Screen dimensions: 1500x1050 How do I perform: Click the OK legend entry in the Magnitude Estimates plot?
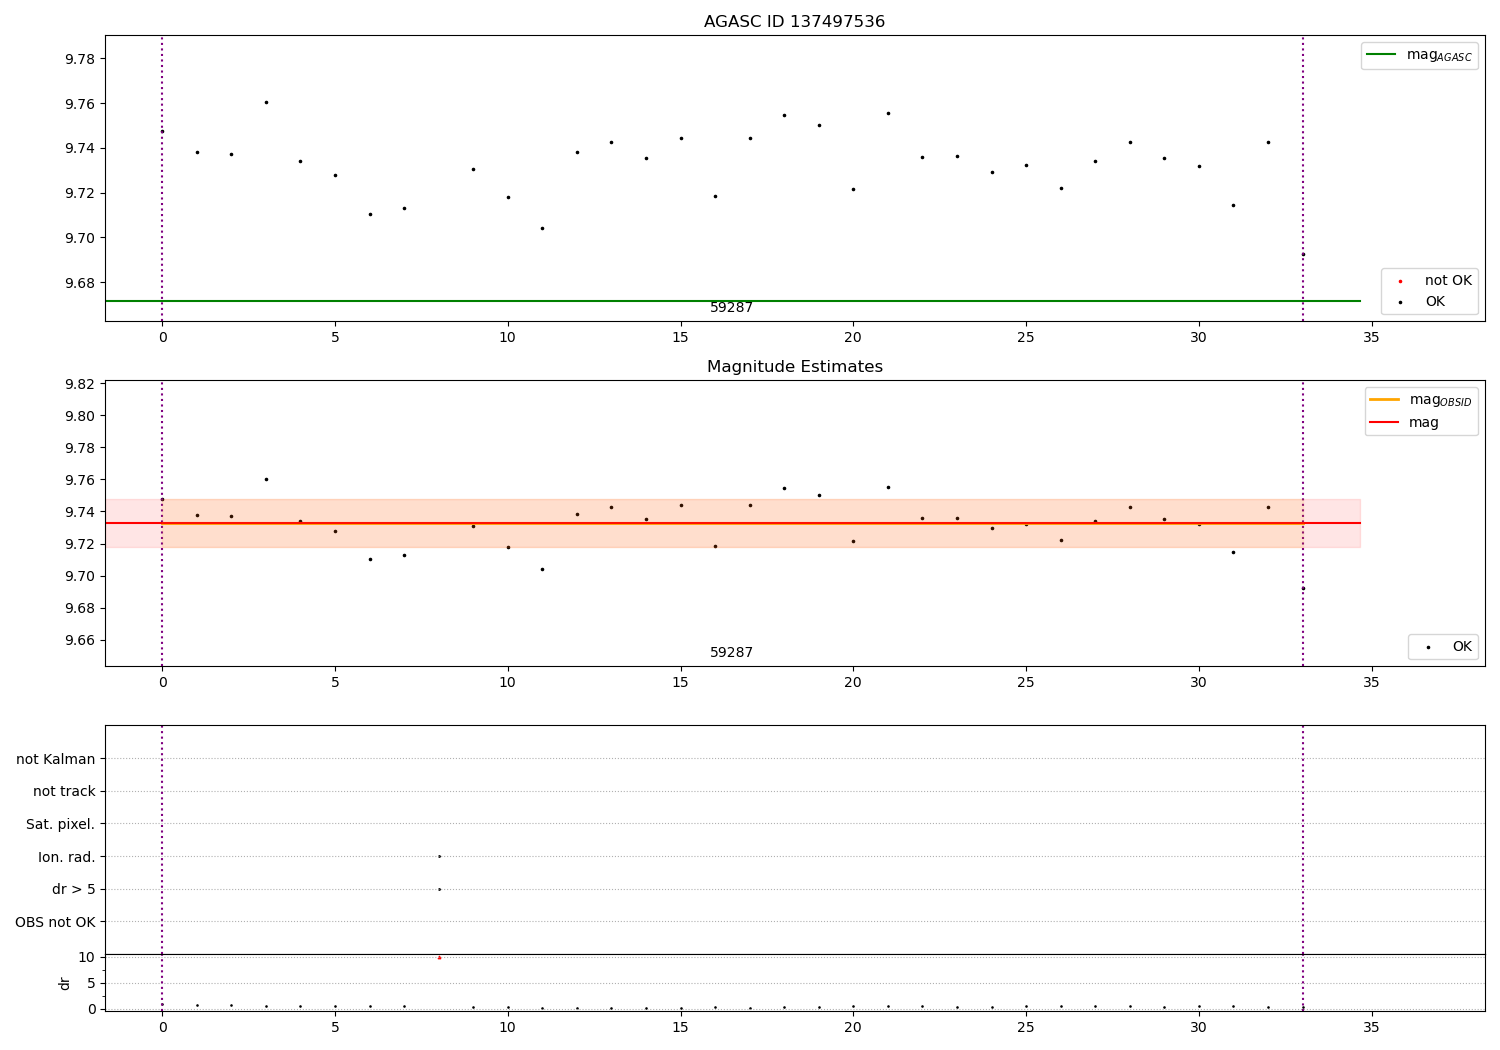(x=1449, y=647)
